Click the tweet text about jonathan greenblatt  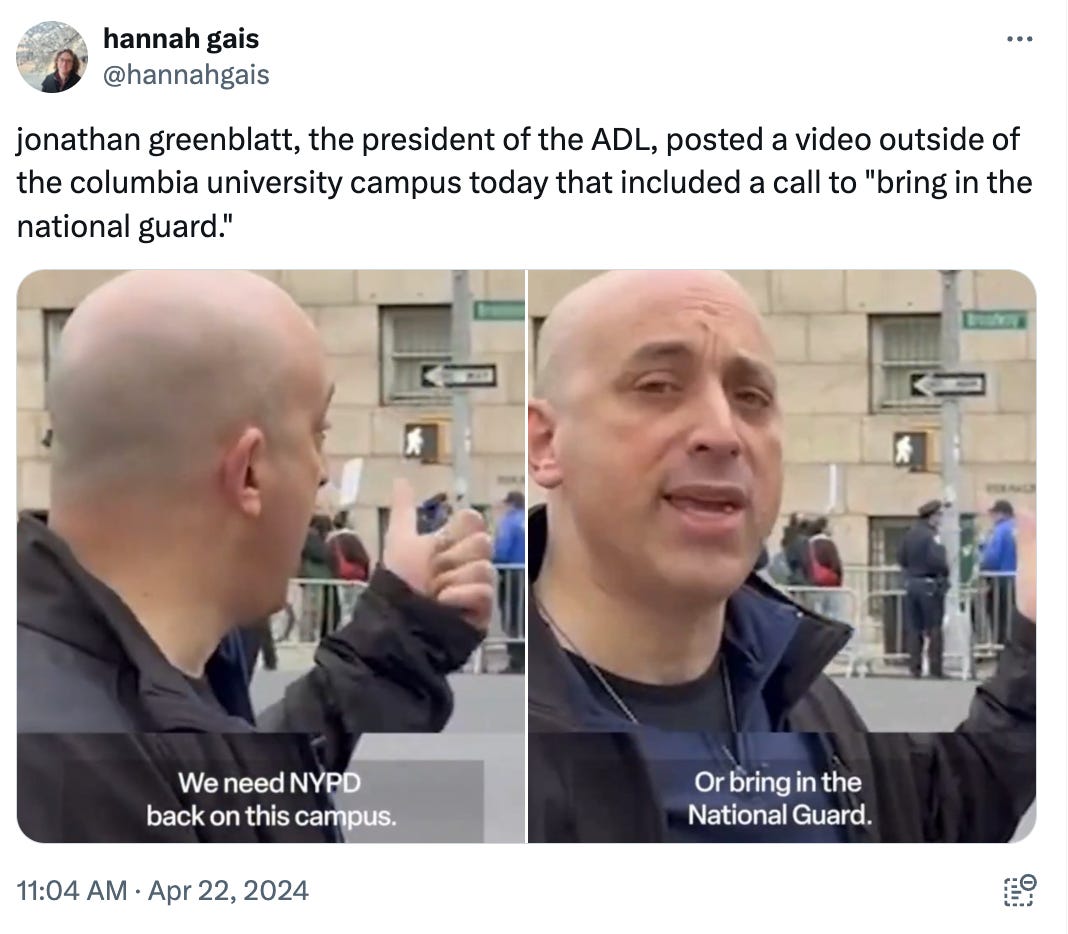pos(524,183)
